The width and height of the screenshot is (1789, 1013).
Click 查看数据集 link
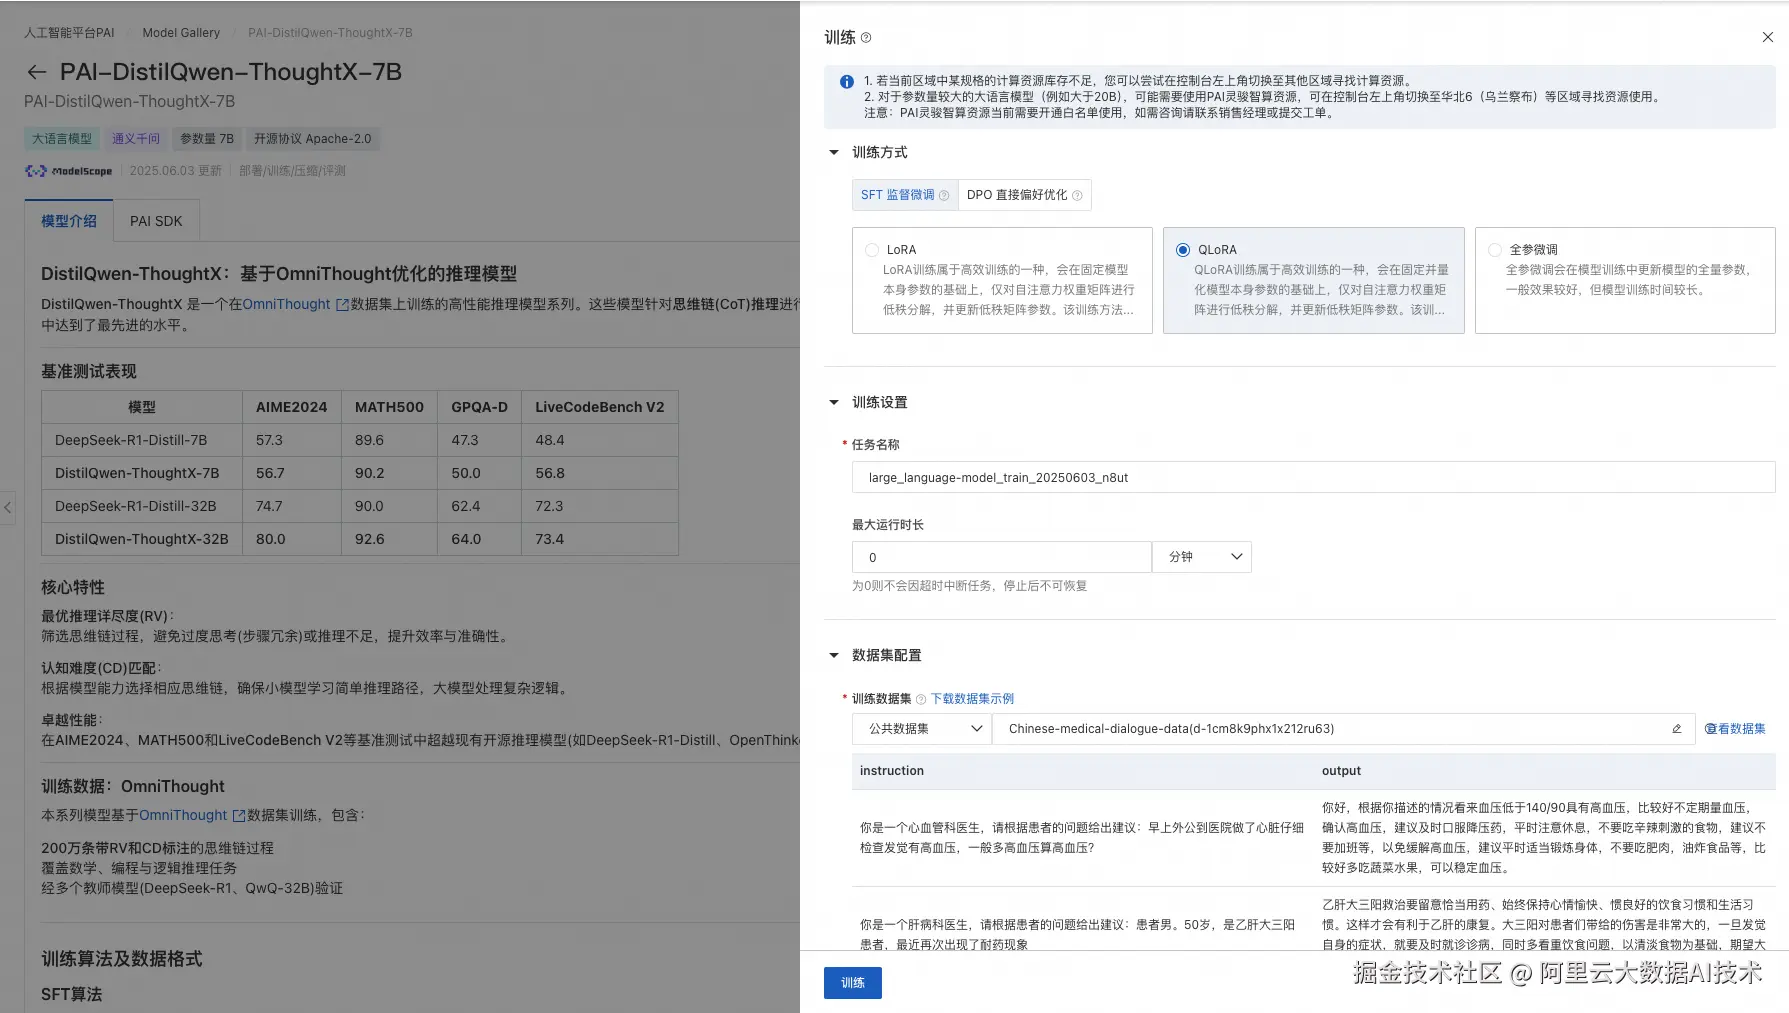(1735, 729)
